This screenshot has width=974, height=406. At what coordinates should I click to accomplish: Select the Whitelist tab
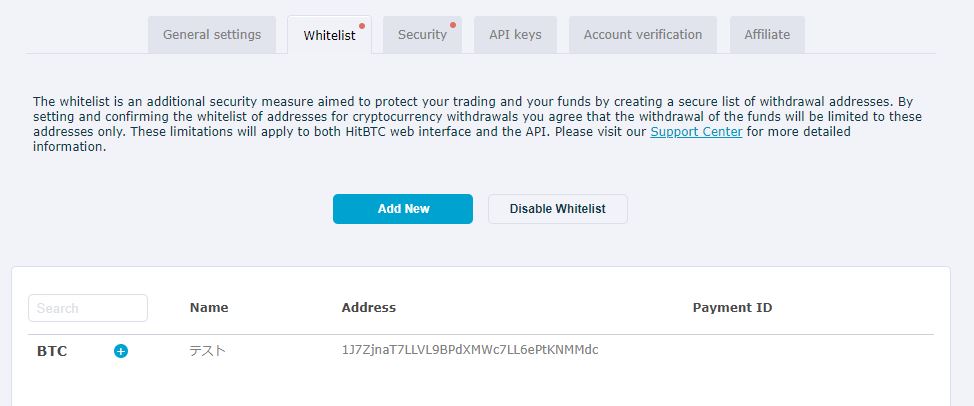pyautogui.click(x=329, y=35)
